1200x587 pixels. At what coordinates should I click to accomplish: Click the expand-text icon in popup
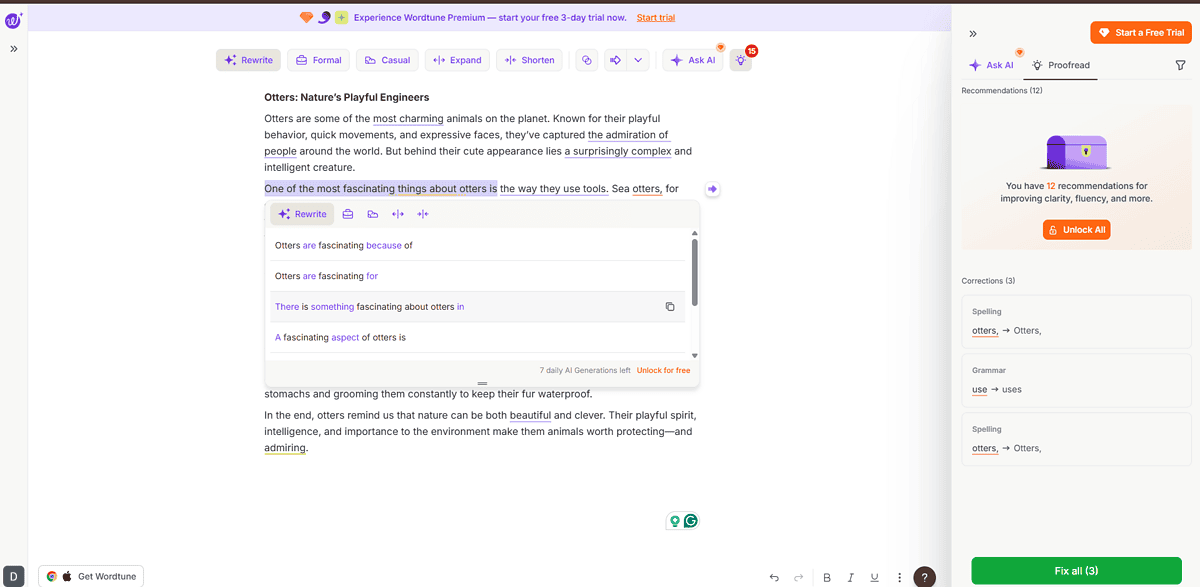pyautogui.click(x=398, y=214)
